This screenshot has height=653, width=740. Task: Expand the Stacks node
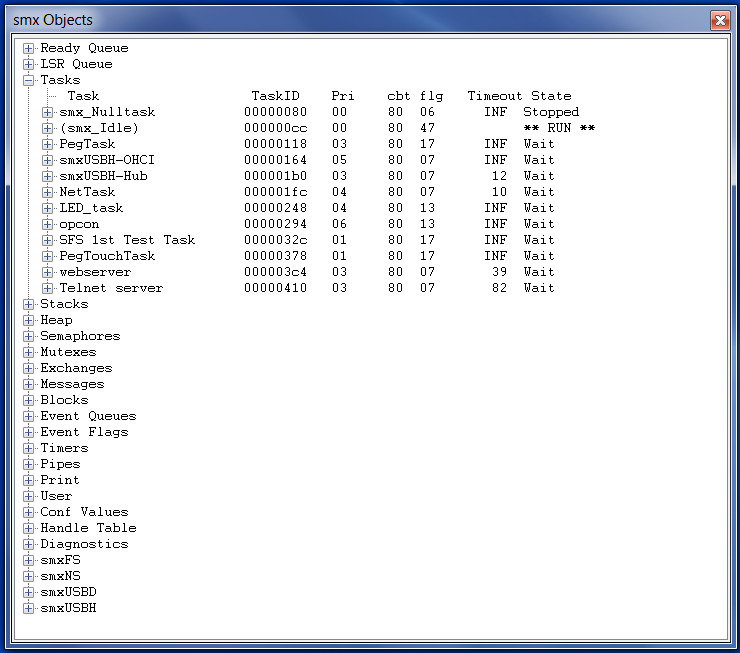[28, 304]
